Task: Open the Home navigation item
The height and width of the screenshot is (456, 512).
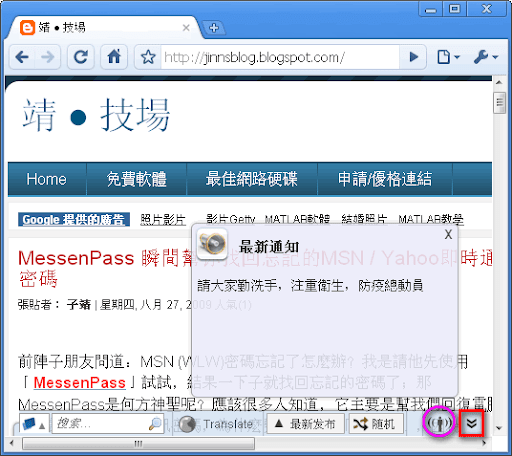Action: point(47,179)
